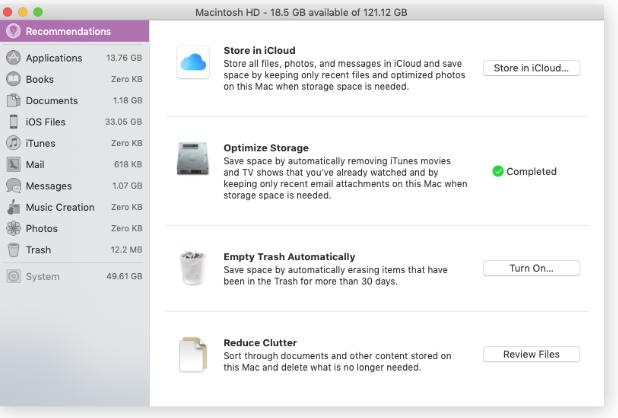Click the Music Creation guitar icon
Viewport: 618px width, 418px height.
(13, 207)
